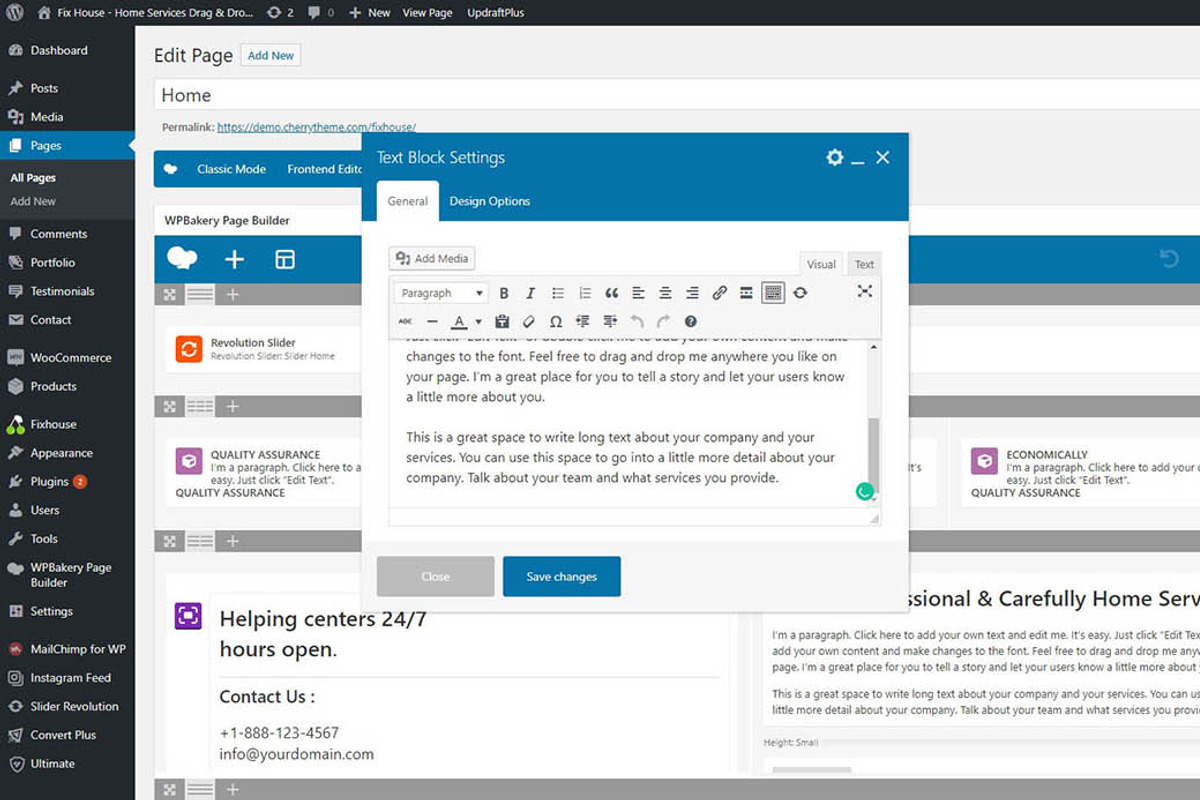1200x800 pixels.
Task: Click the Add New page button
Action: tap(271, 55)
